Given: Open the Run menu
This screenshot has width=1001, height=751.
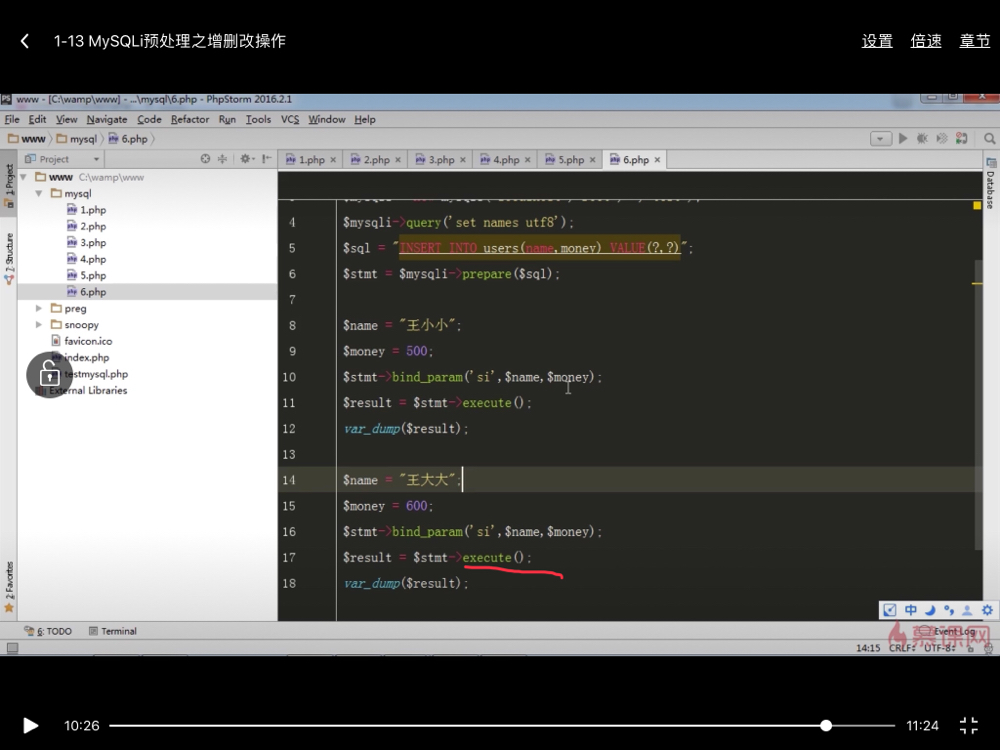Looking at the screenshot, I should coord(227,119).
